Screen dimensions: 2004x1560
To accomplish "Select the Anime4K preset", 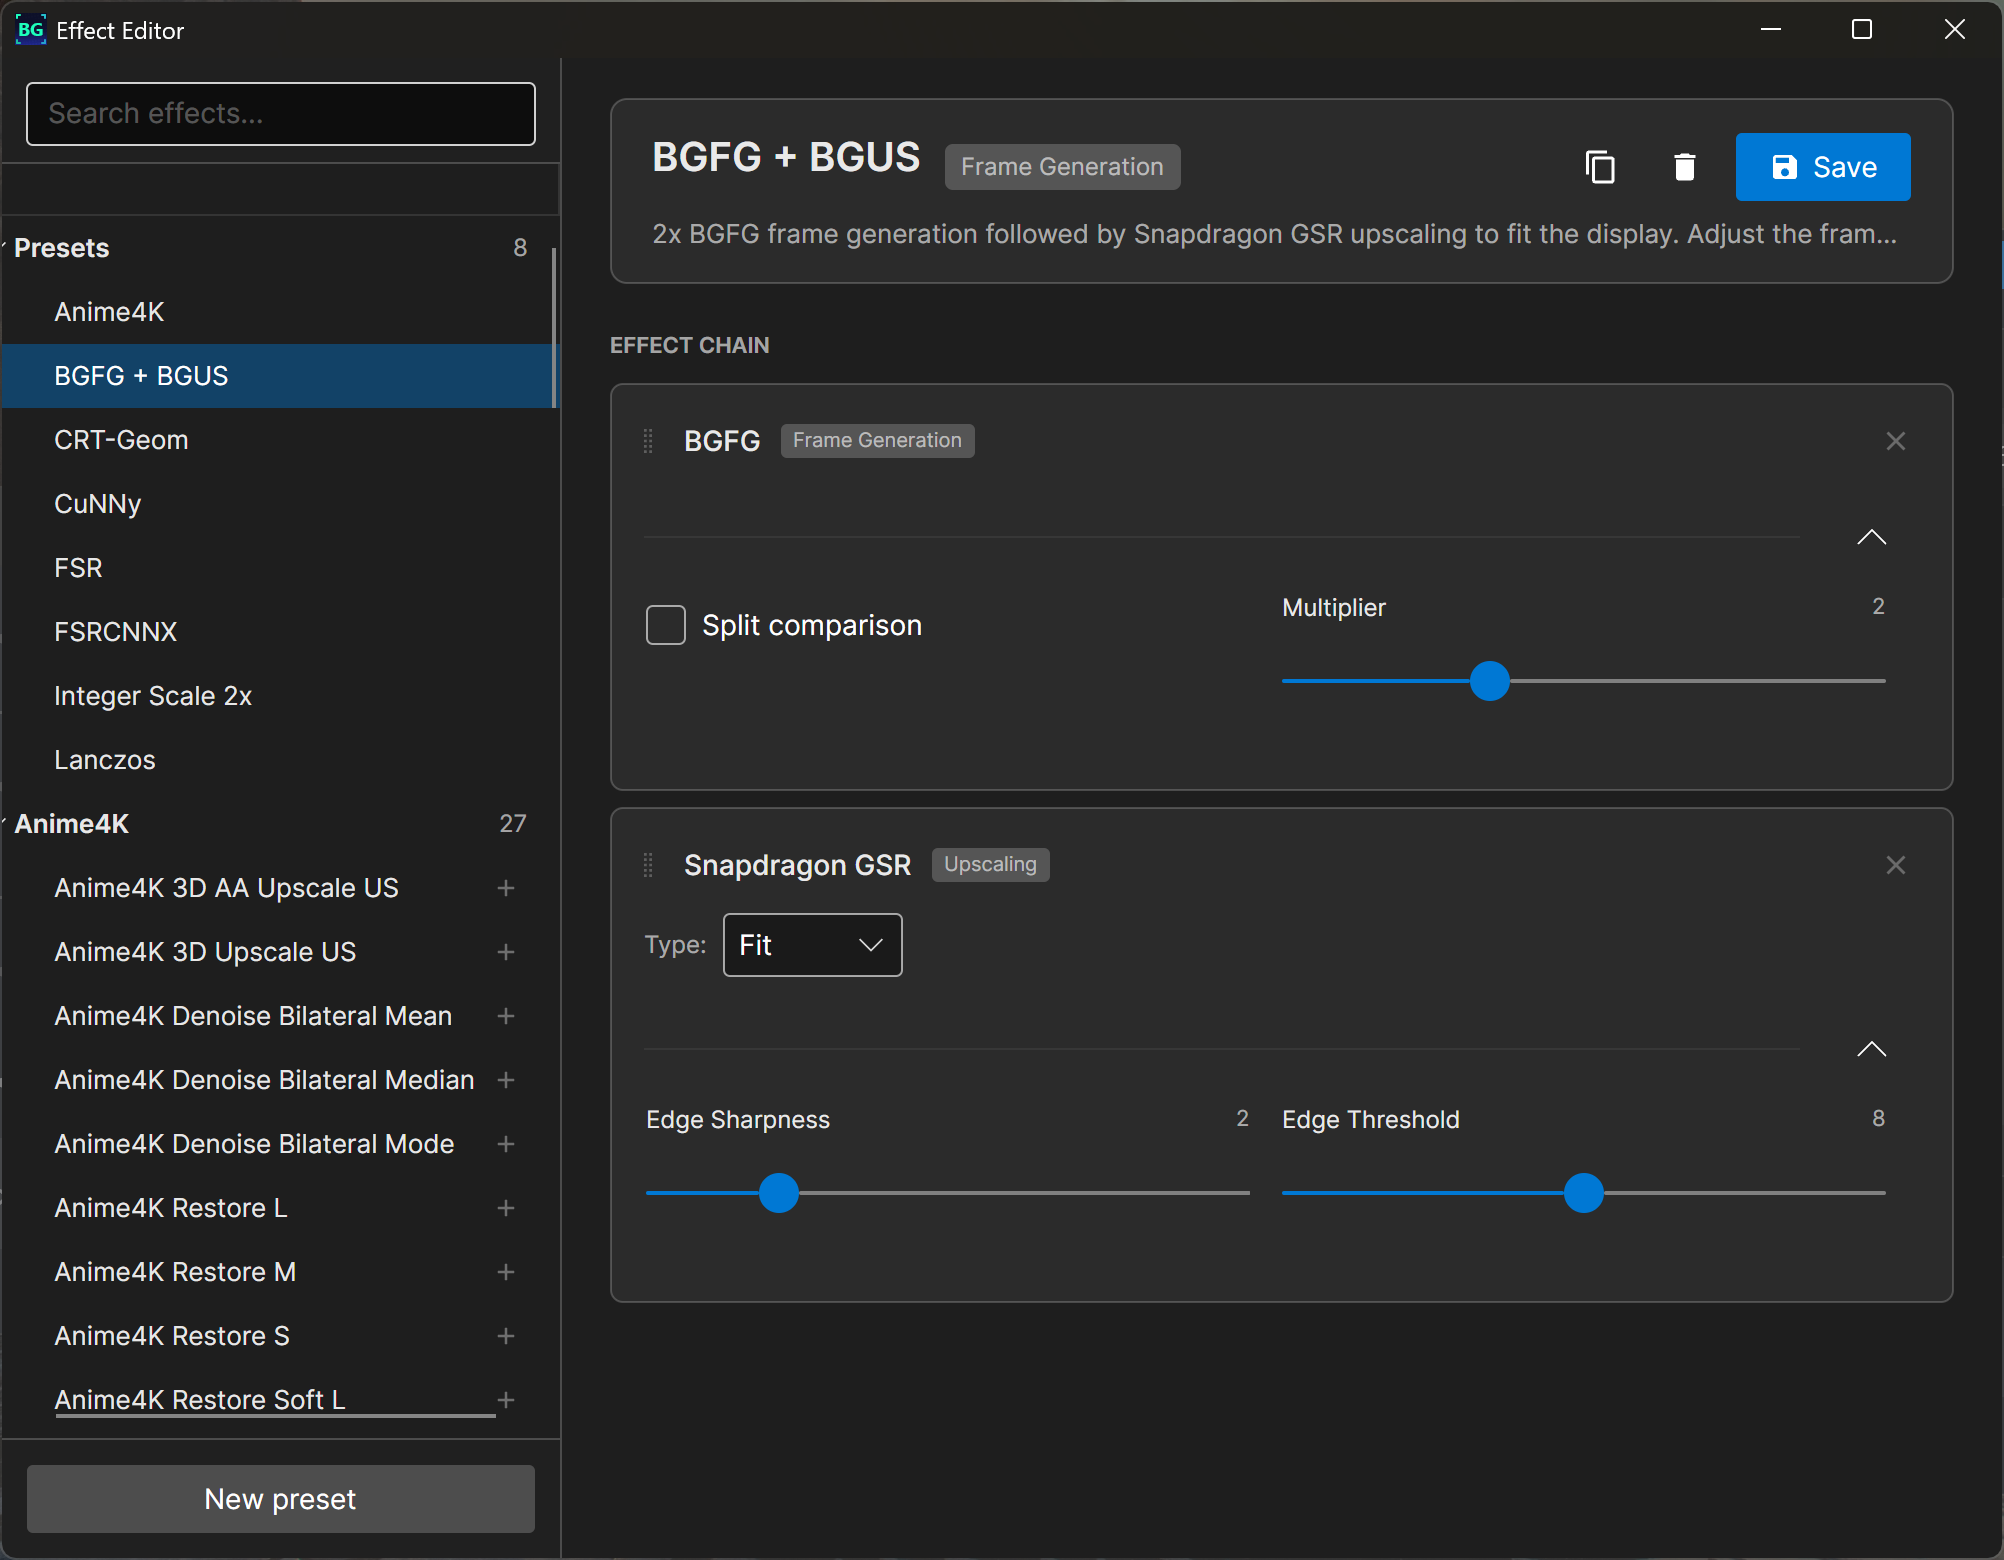I will click(278, 312).
